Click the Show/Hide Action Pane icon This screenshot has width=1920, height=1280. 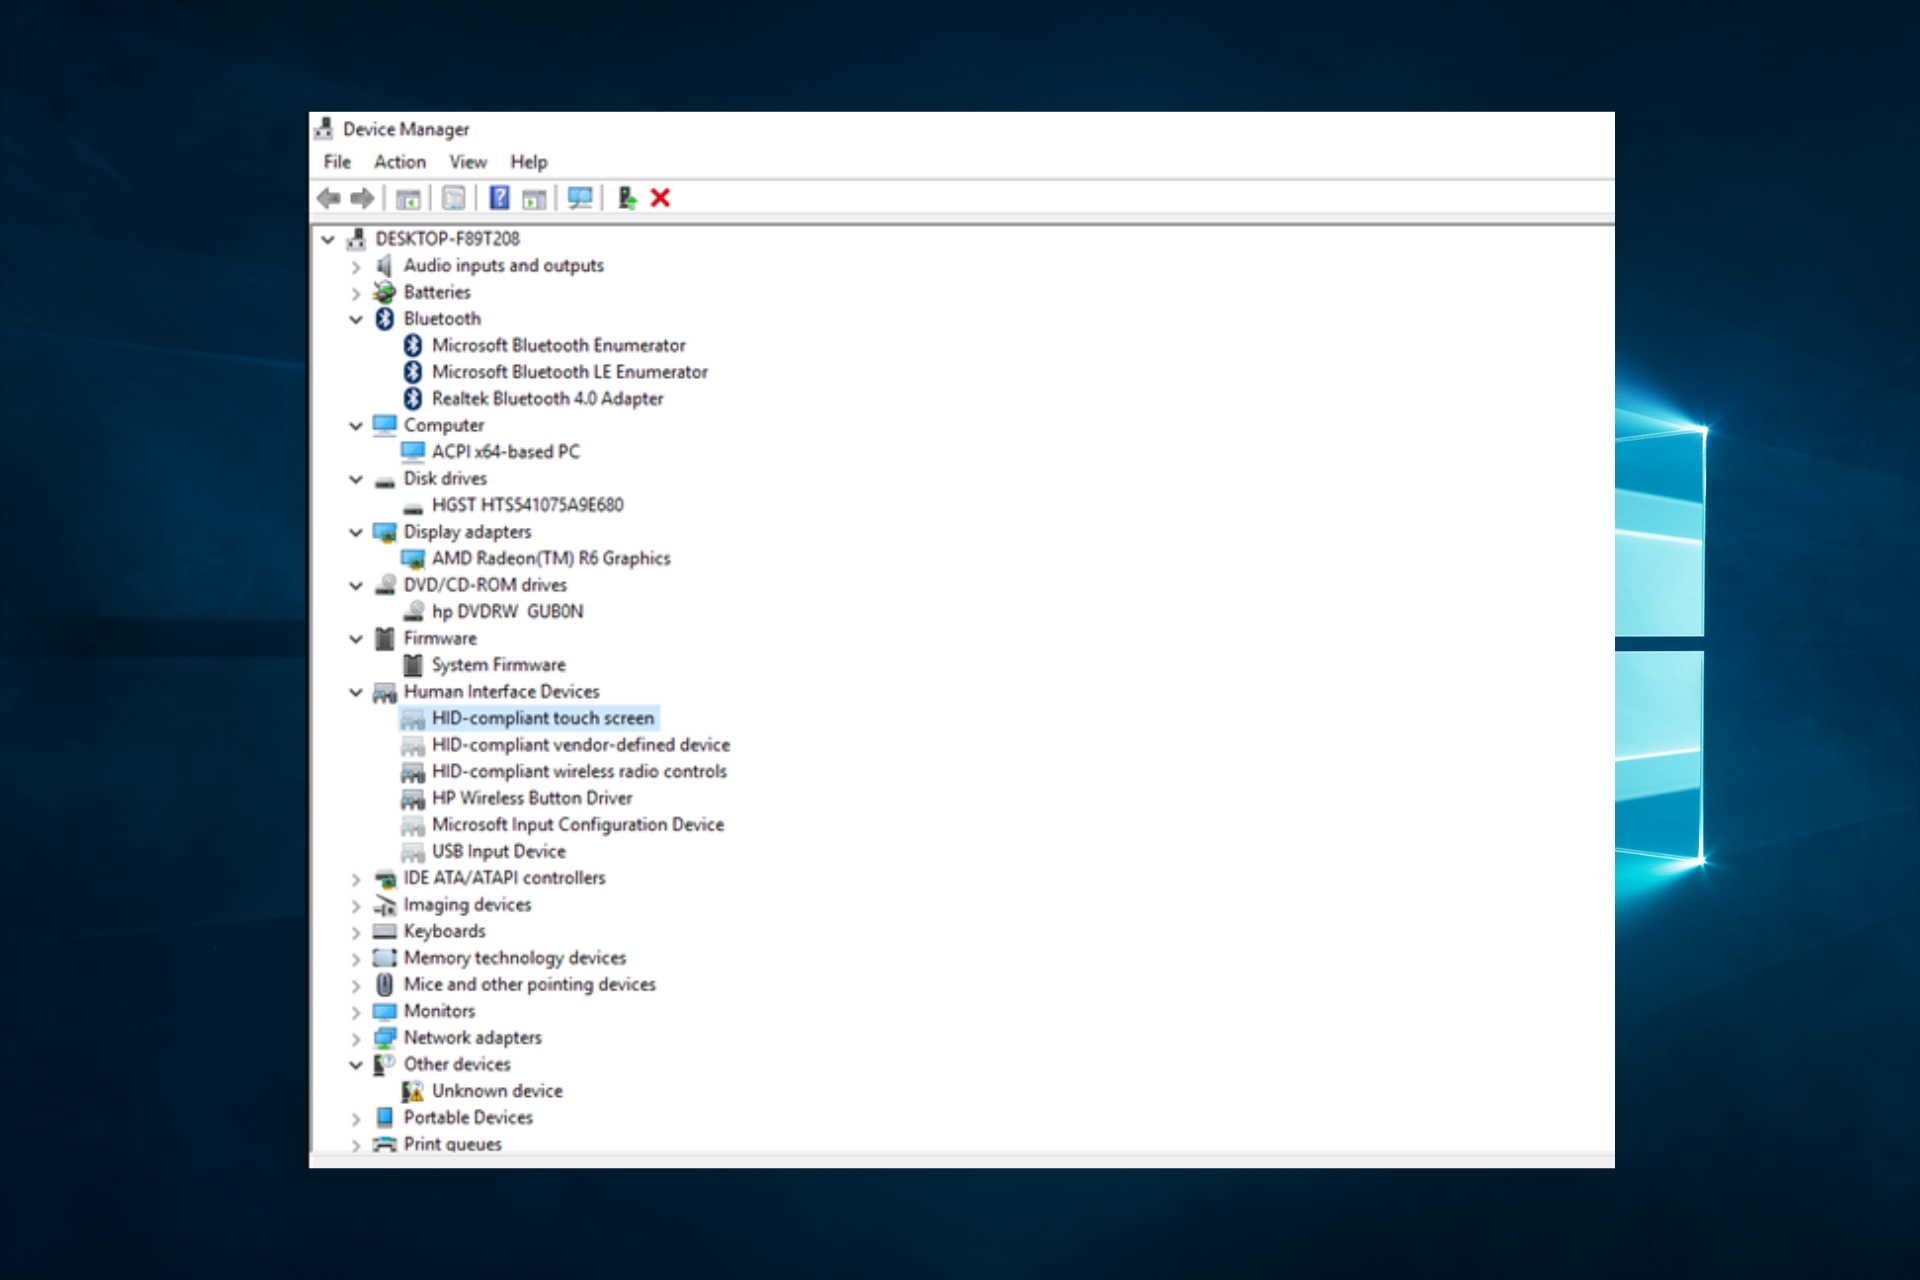click(535, 198)
